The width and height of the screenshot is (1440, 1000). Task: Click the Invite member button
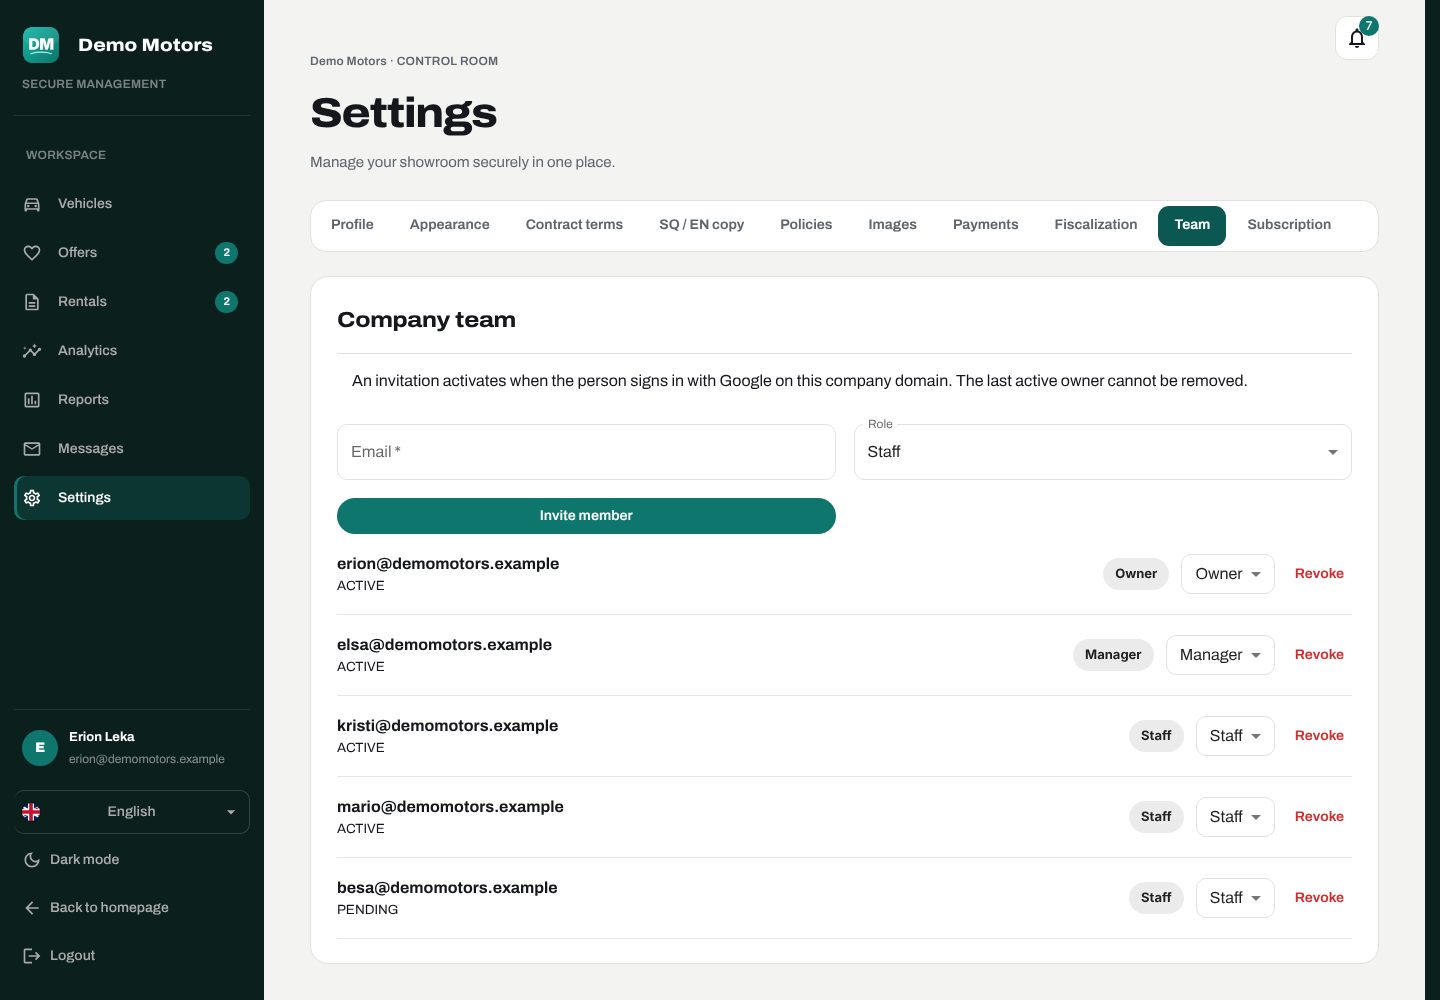pyautogui.click(x=586, y=516)
